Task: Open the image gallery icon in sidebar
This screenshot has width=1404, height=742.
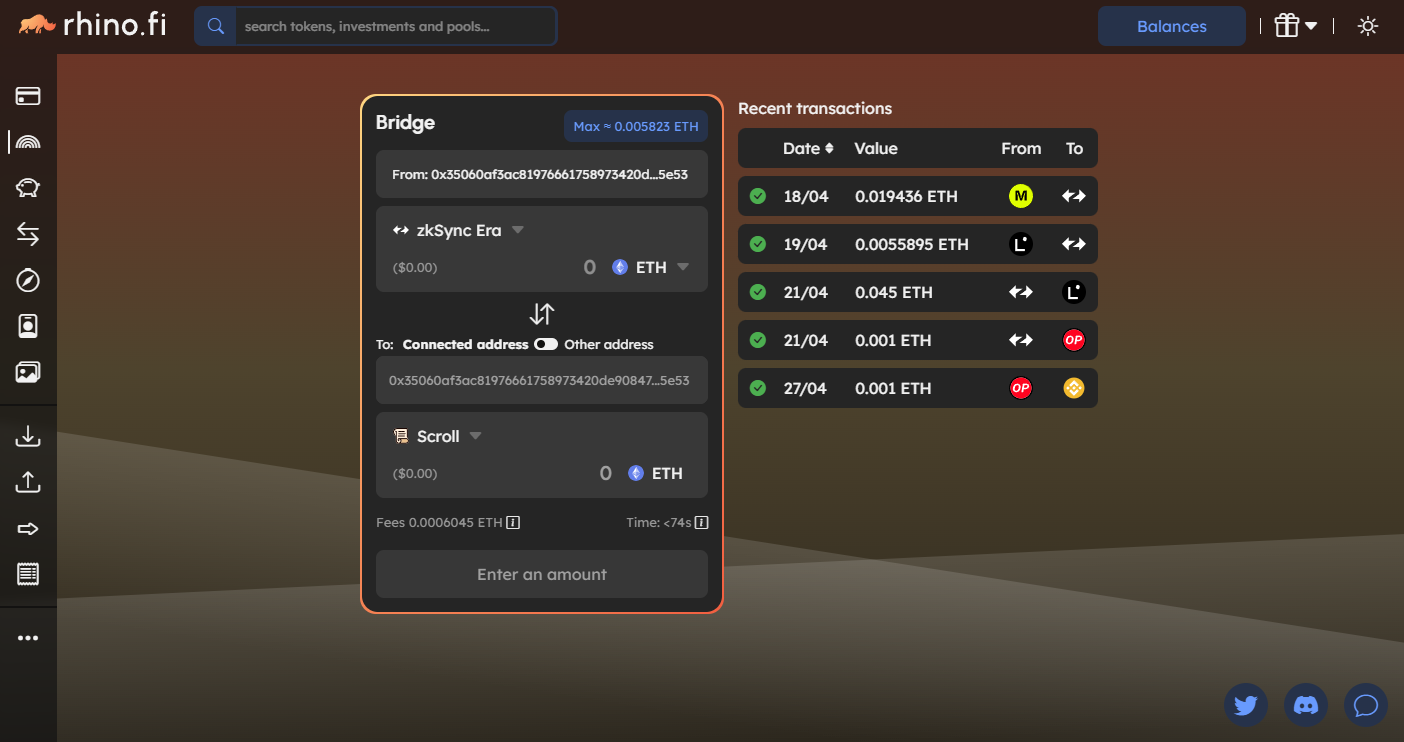Action: pos(28,372)
